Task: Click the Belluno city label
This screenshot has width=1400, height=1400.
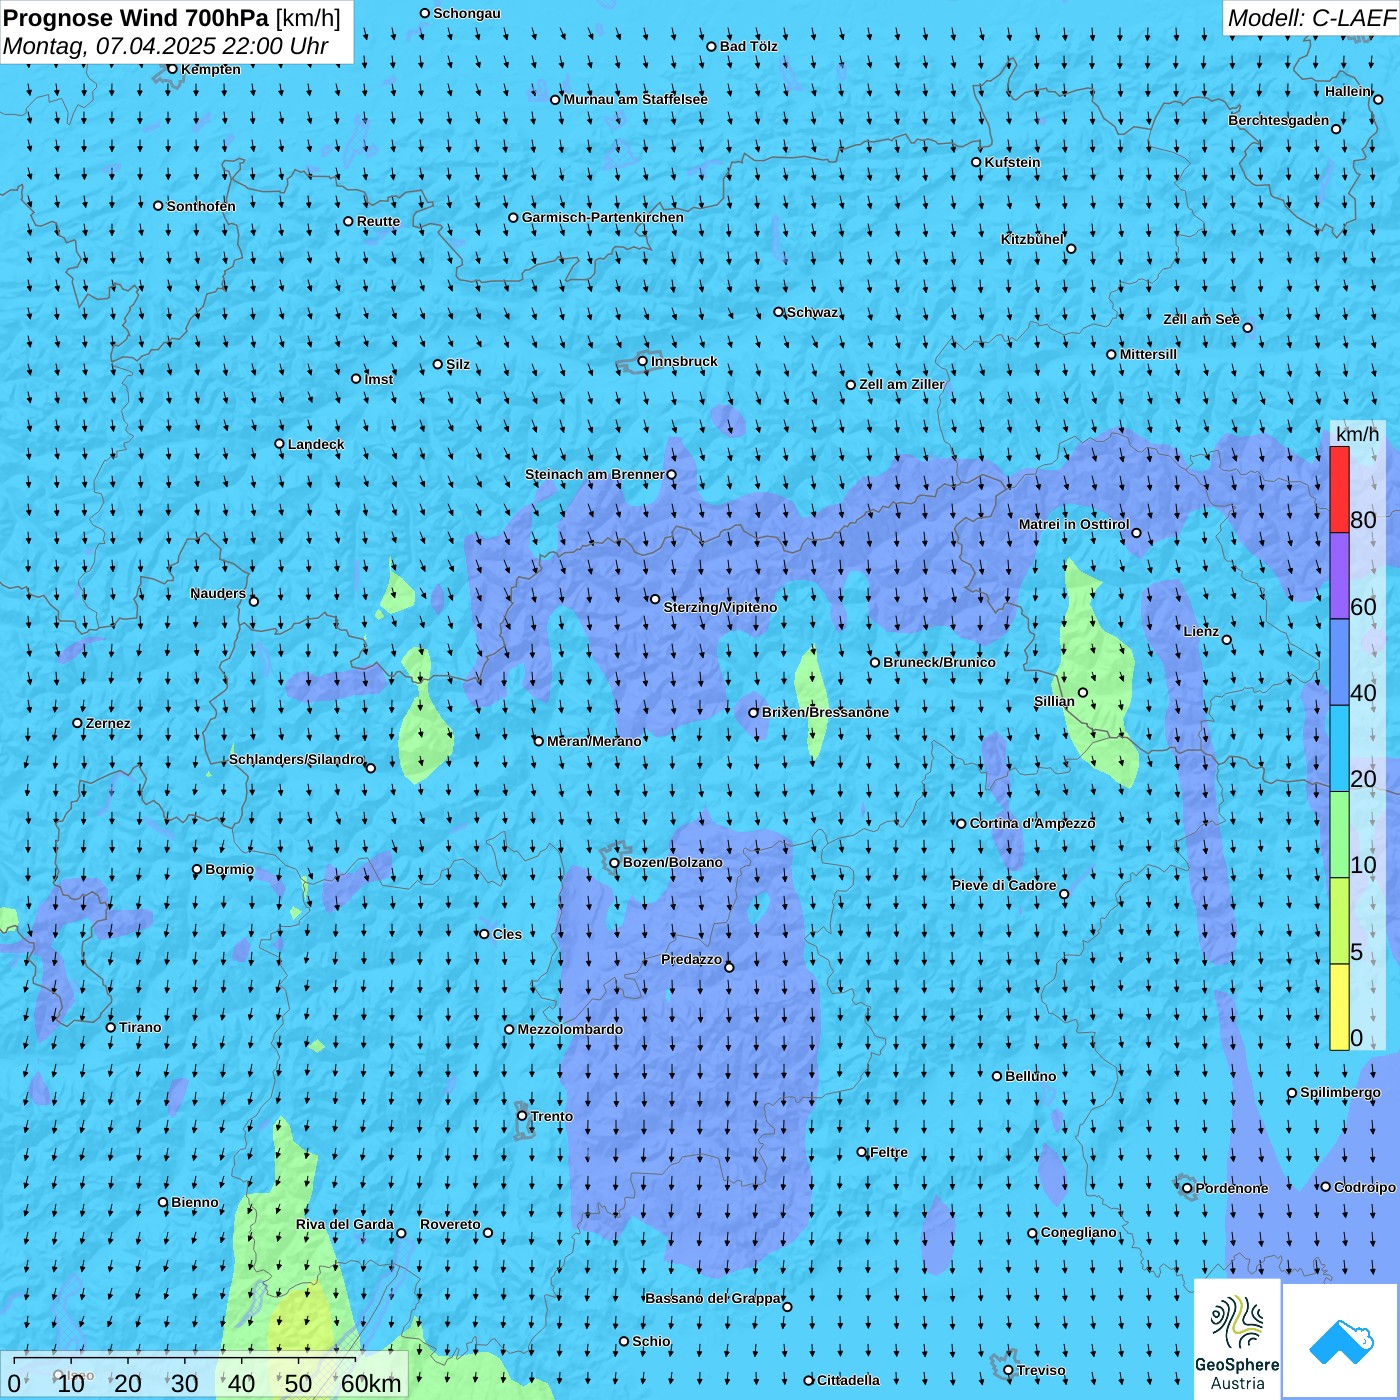Action: pyautogui.click(x=1030, y=1076)
